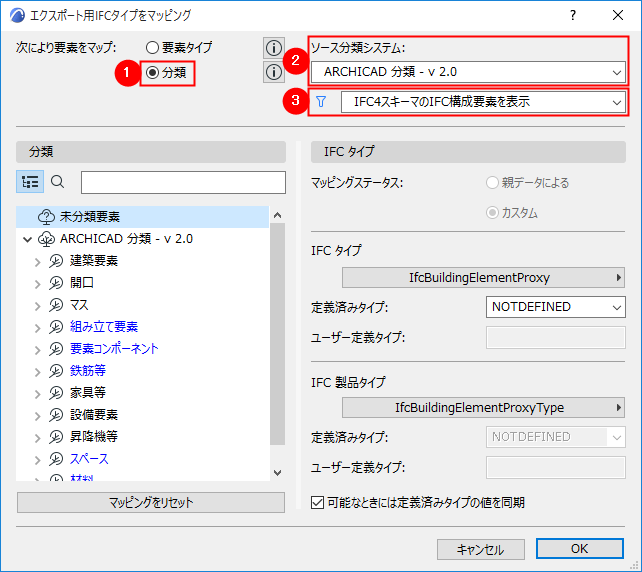The width and height of the screenshot is (642, 572).
Task: Expand the 昇降機等 branch
Action: coord(38,438)
